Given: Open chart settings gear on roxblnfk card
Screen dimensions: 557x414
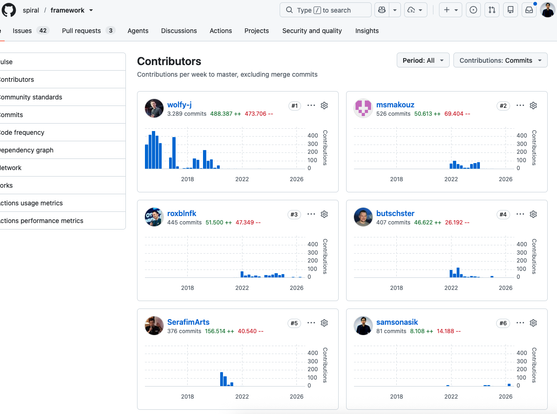Looking at the screenshot, I should tap(324, 214).
